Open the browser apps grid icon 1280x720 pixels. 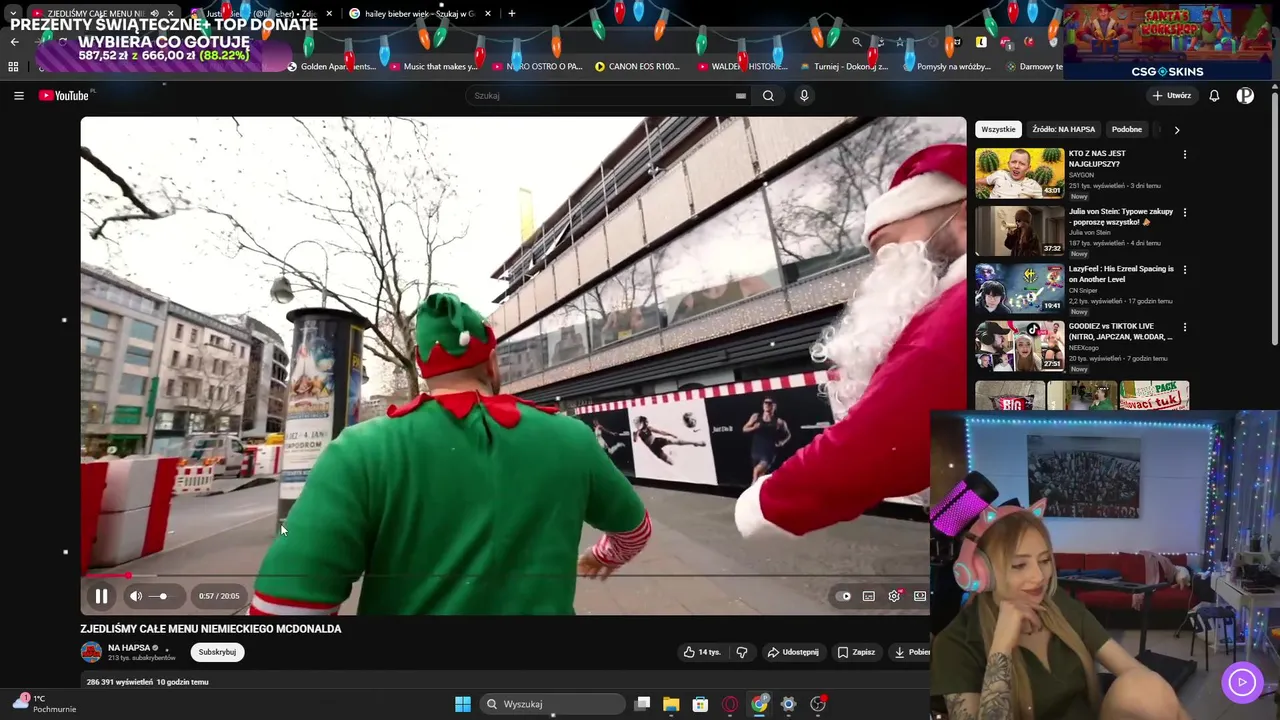click(x=13, y=67)
